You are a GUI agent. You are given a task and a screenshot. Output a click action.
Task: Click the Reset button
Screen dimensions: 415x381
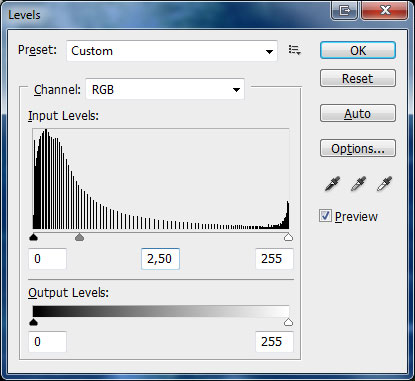pos(358,78)
